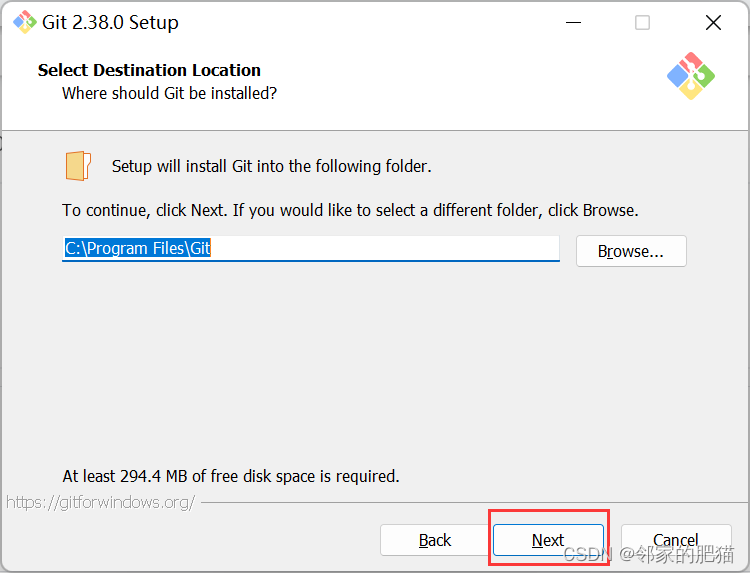Open the Browse... folder picker

coord(631,251)
